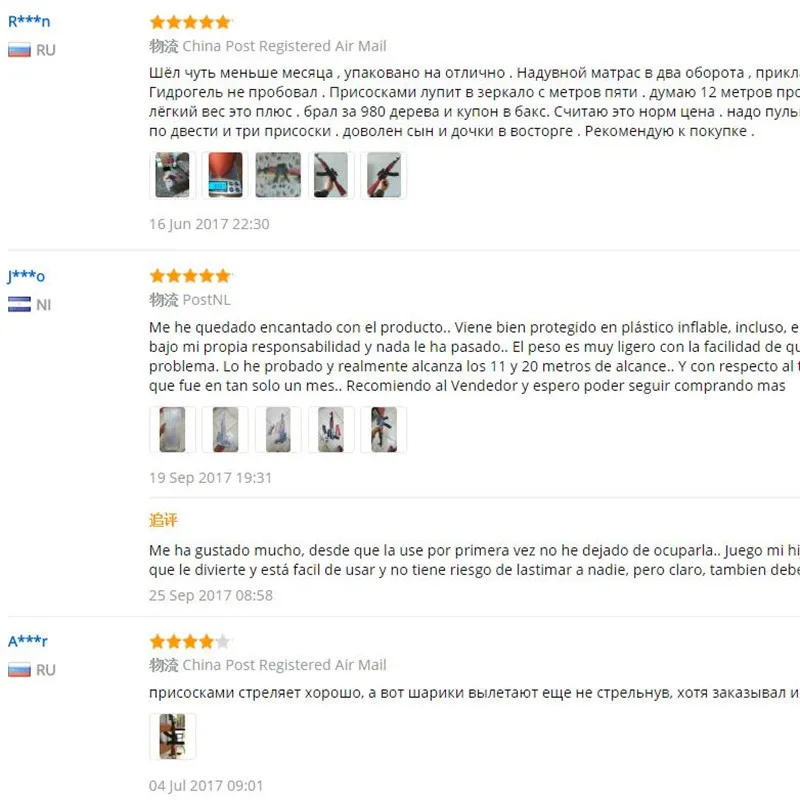The image size is (800, 800).
Task: Click the Russian flag under A***r
Action: click(19, 670)
